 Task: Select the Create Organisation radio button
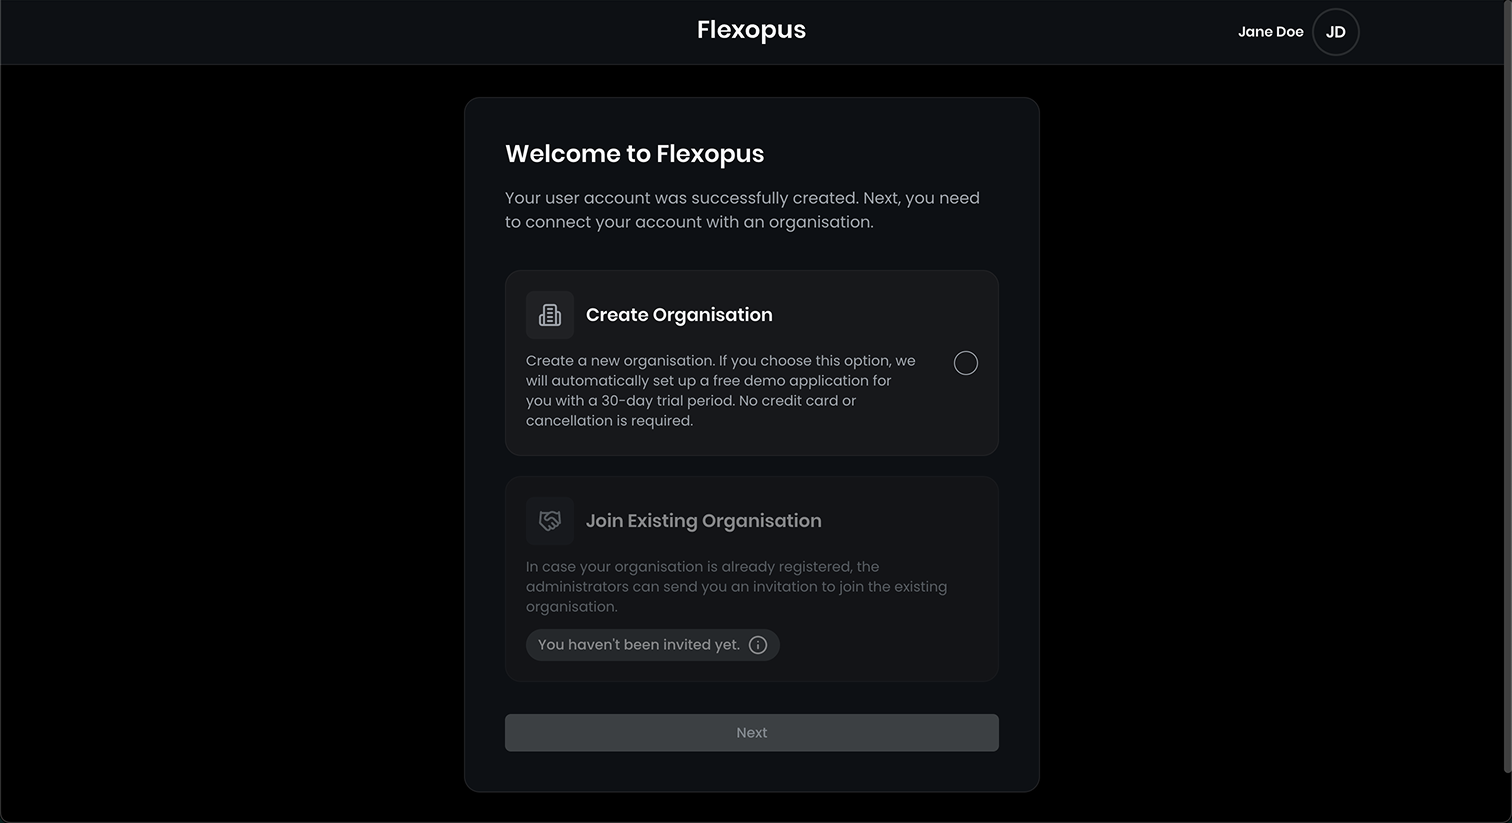[966, 363]
